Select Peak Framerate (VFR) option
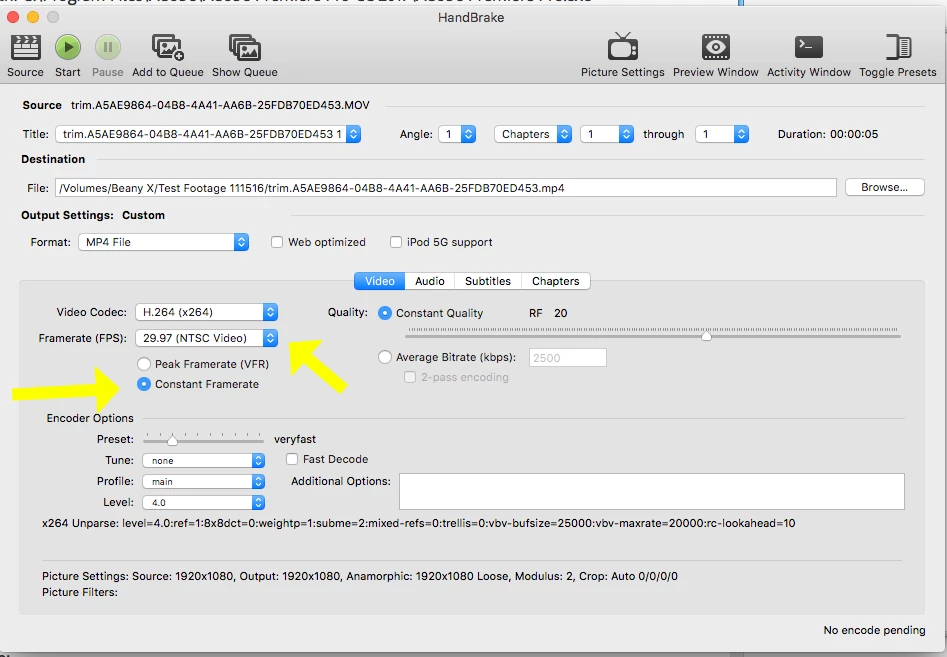This screenshot has height=657, width=947. (144, 364)
